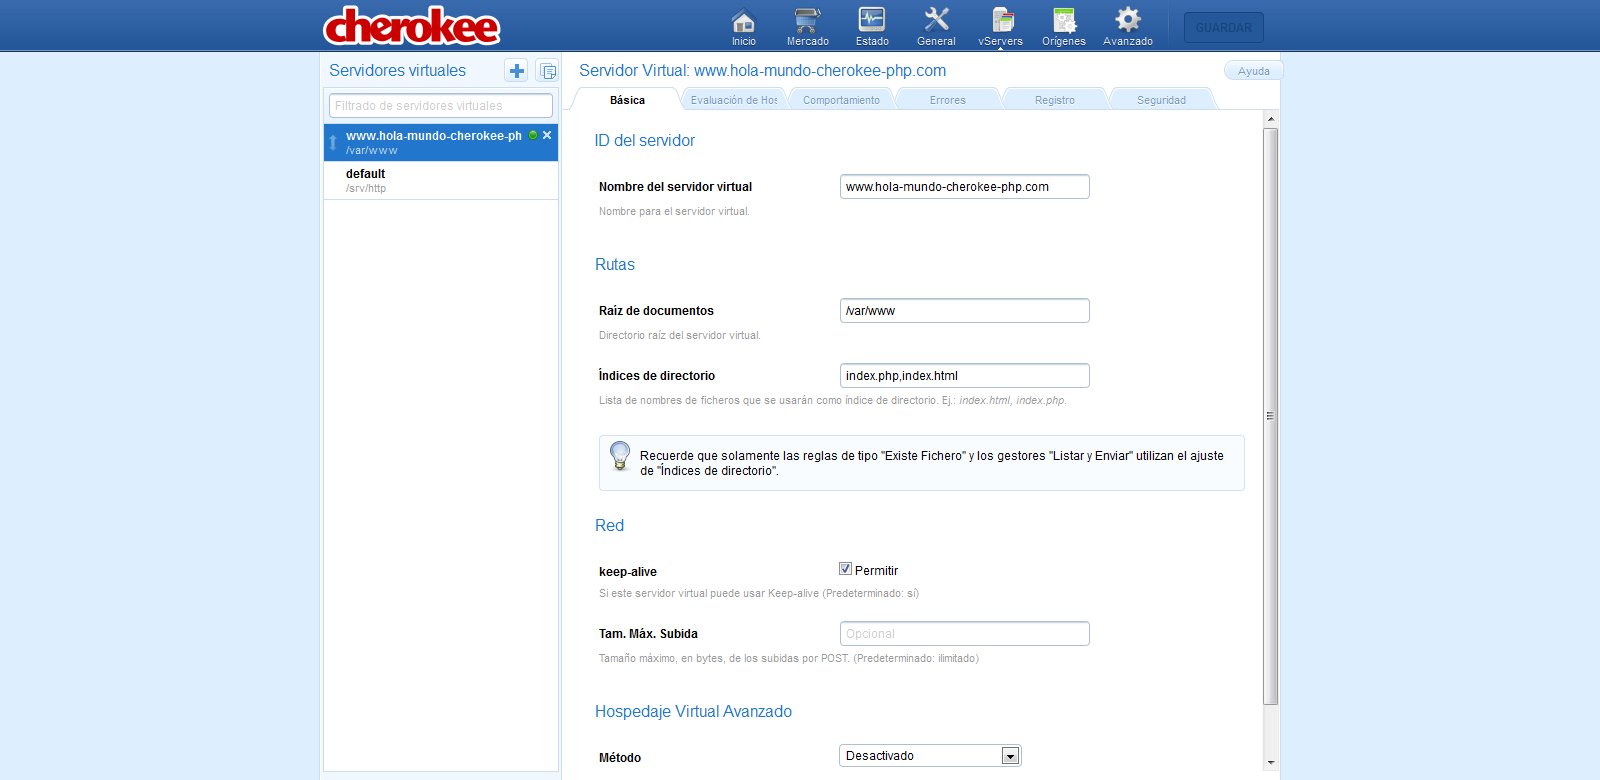Click the lightbulb hint icon

coord(620,456)
